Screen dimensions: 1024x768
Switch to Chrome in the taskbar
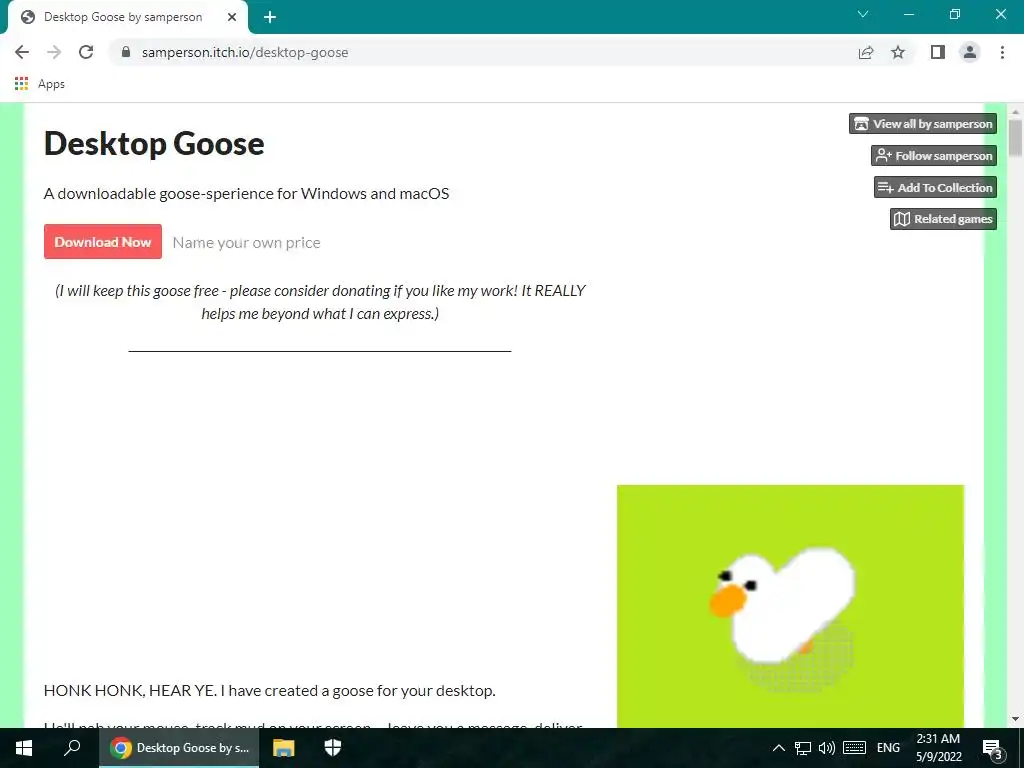pyautogui.click(x=180, y=748)
